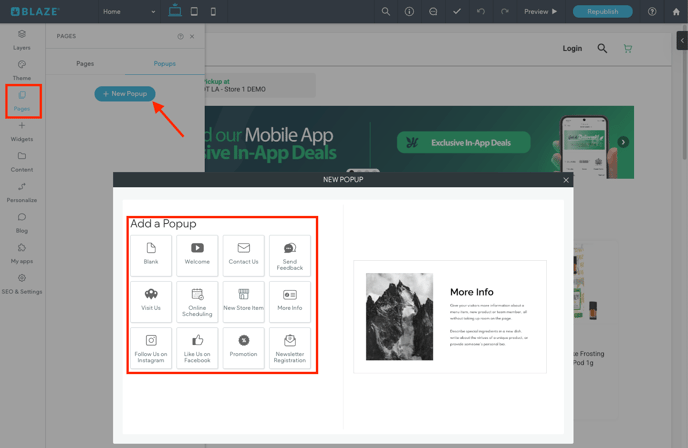Switch to mobile device view
Viewport: 688px width, 448px height.
click(x=213, y=12)
